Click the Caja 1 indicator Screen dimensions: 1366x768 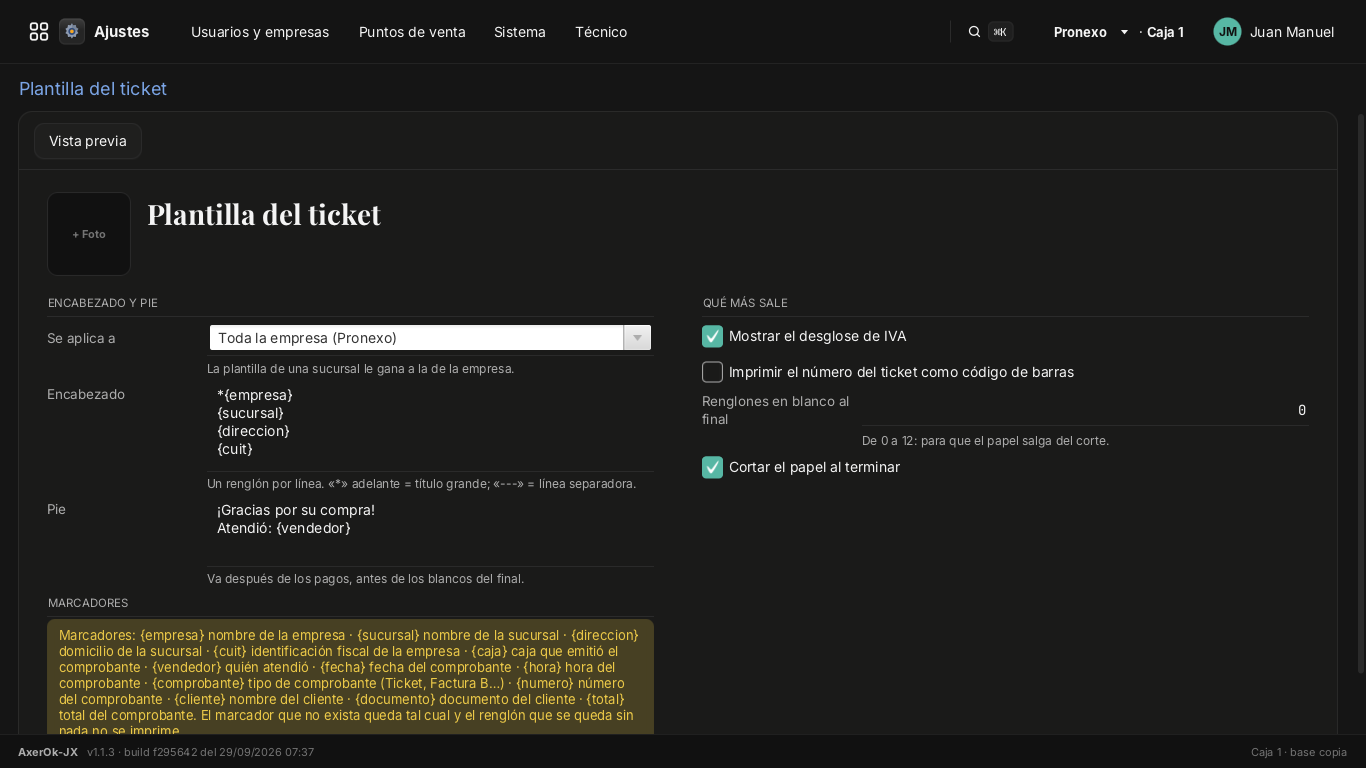click(x=1165, y=32)
